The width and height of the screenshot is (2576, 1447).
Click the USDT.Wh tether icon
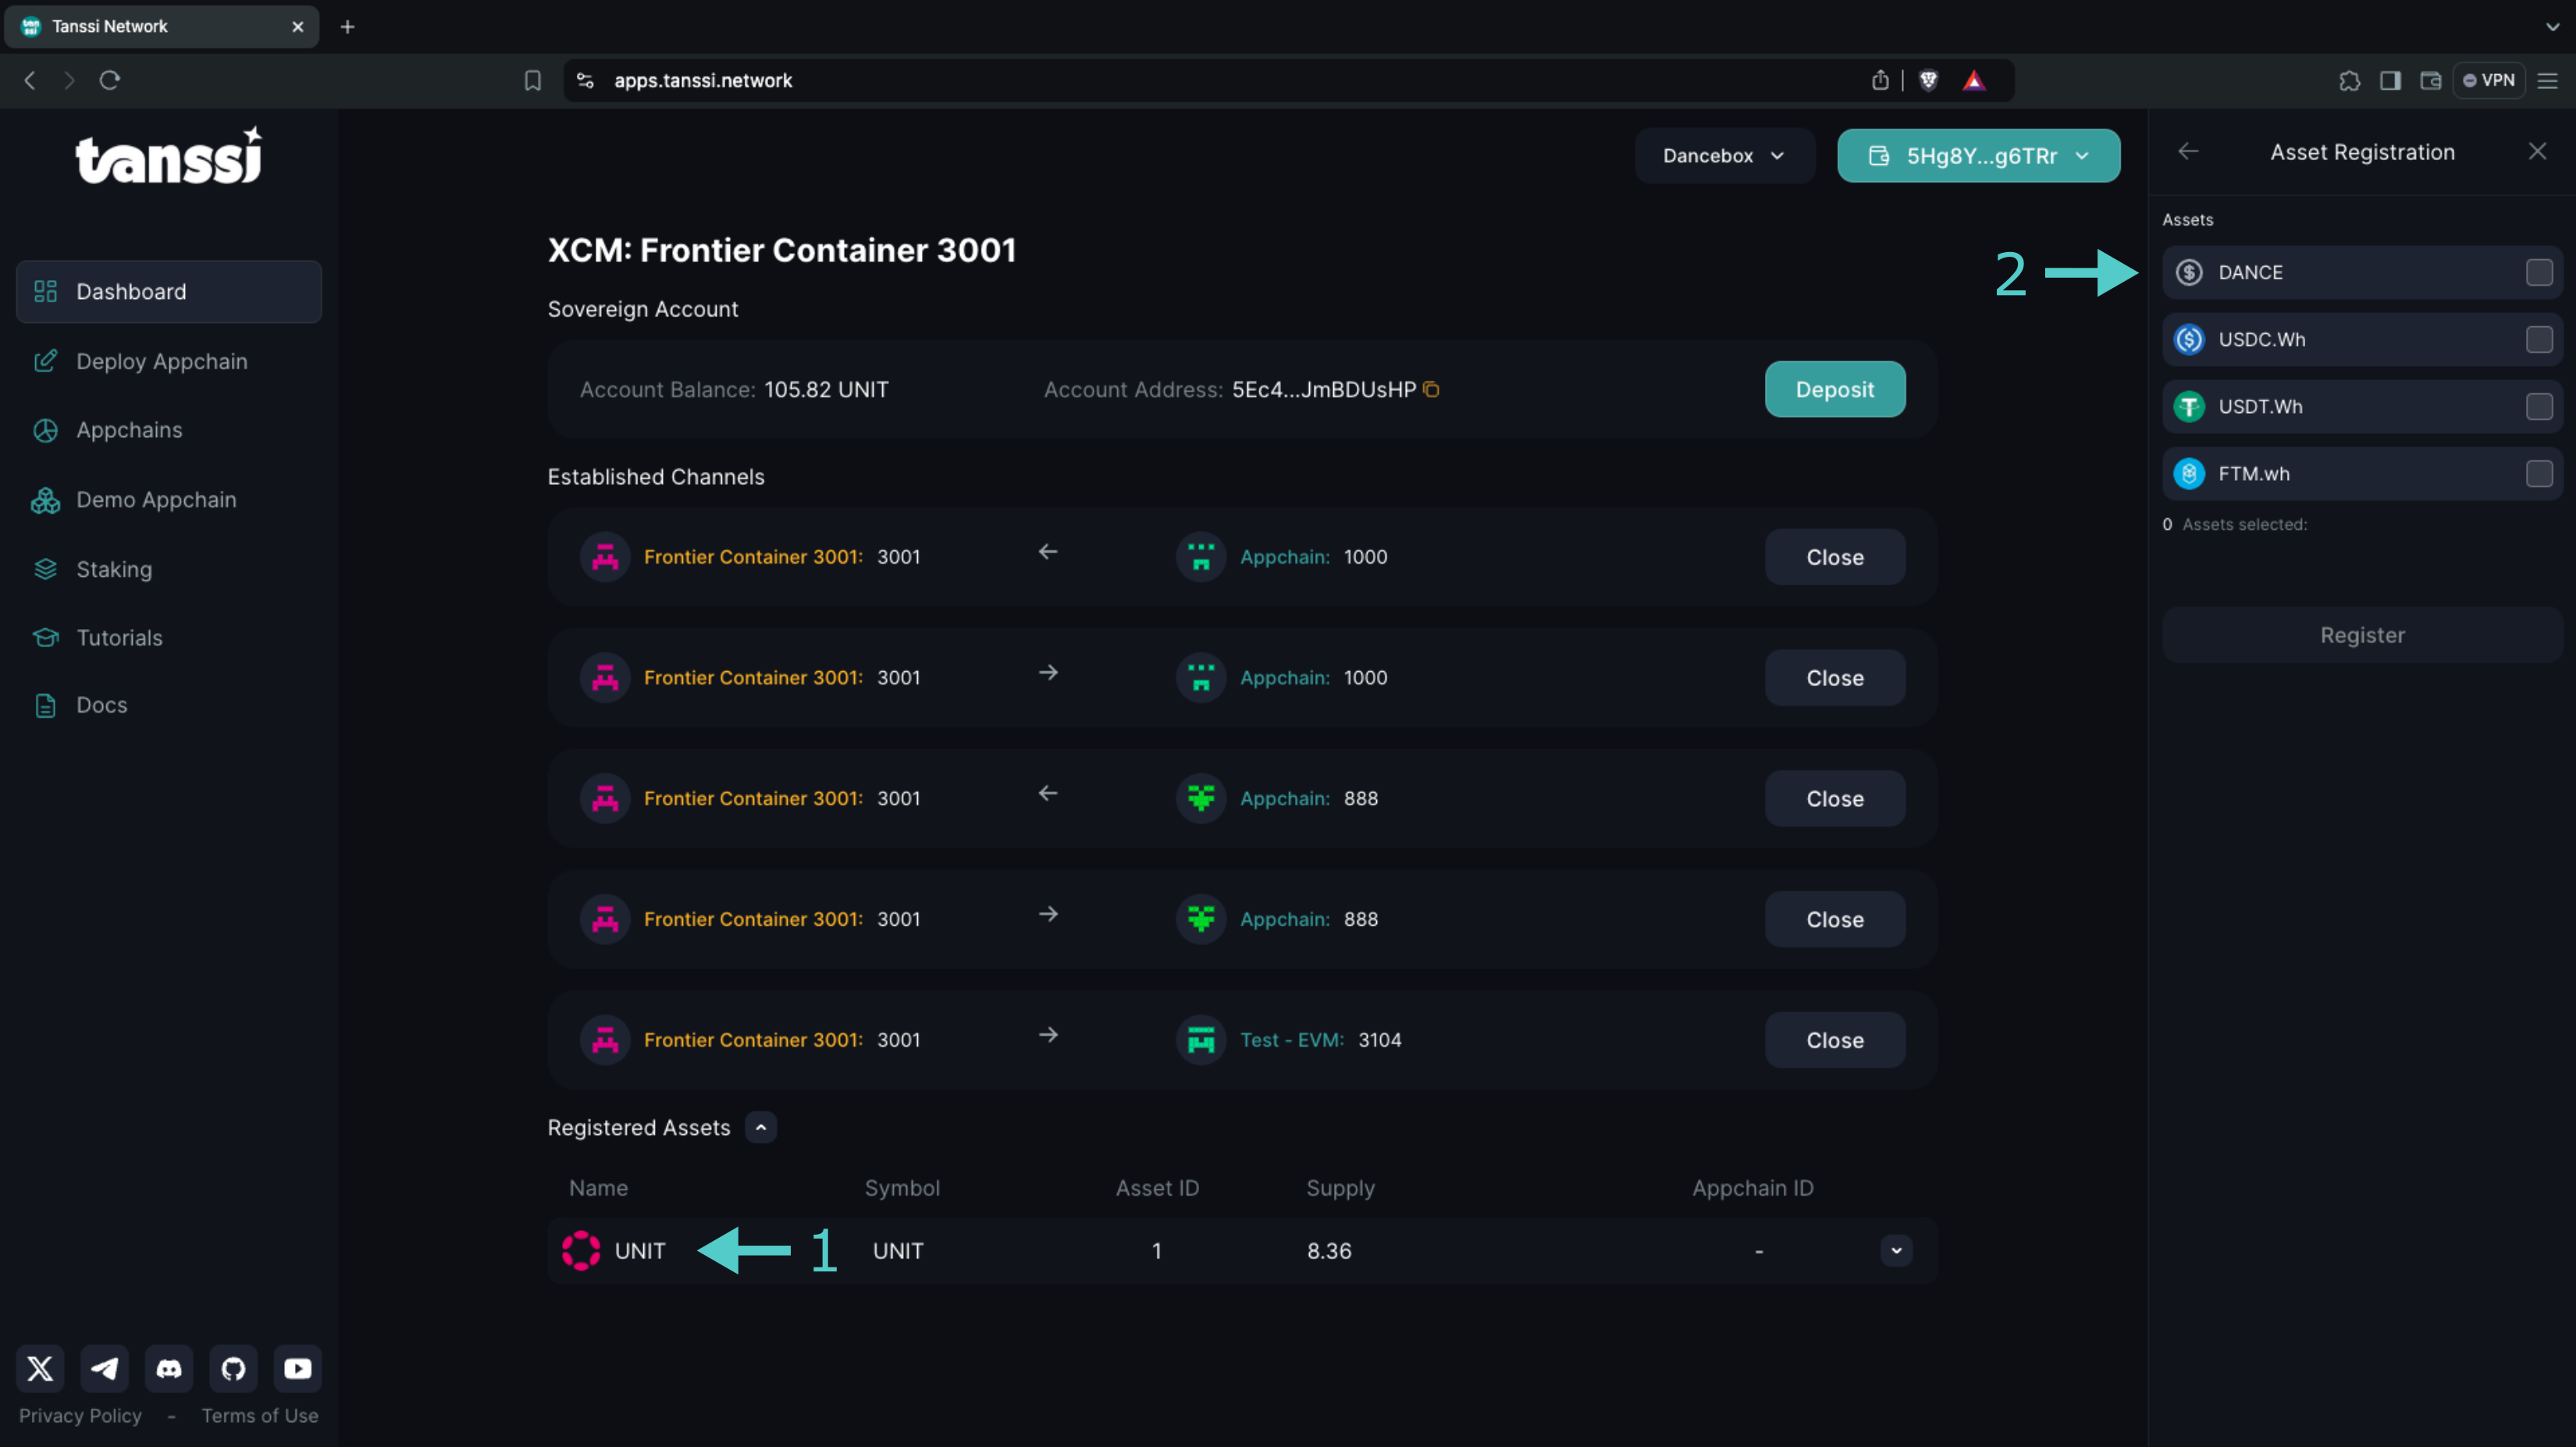pyautogui.click(x=2189, y=406)
